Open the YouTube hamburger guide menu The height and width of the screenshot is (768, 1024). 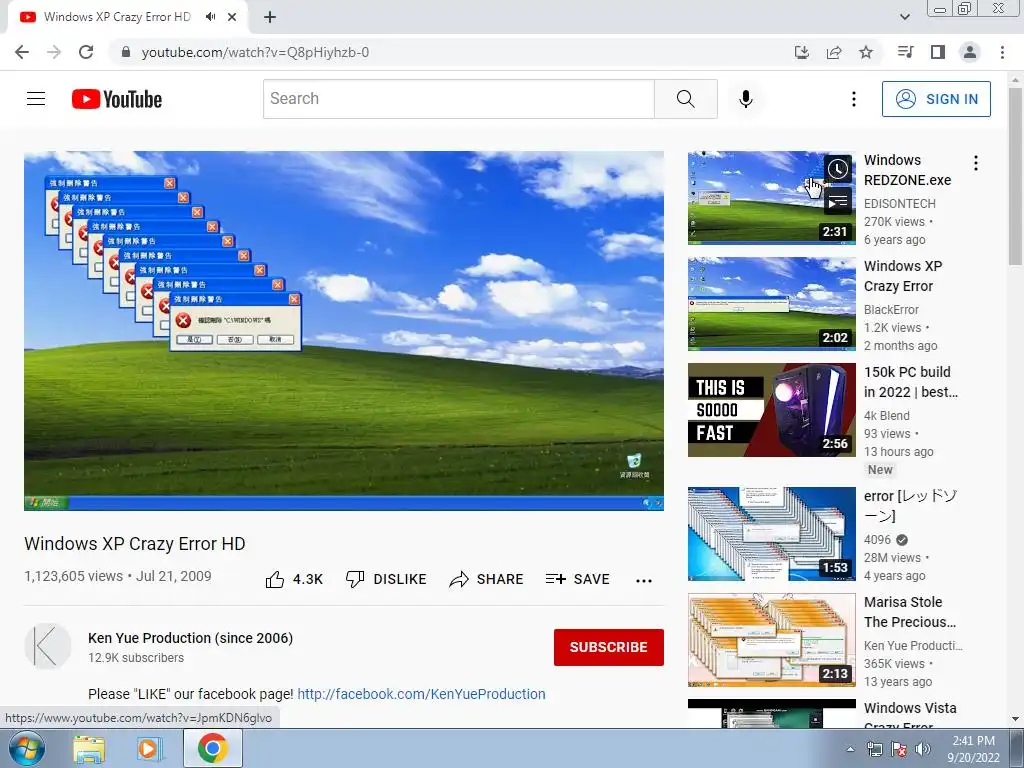pyautogui.click(x=36, y=99)
